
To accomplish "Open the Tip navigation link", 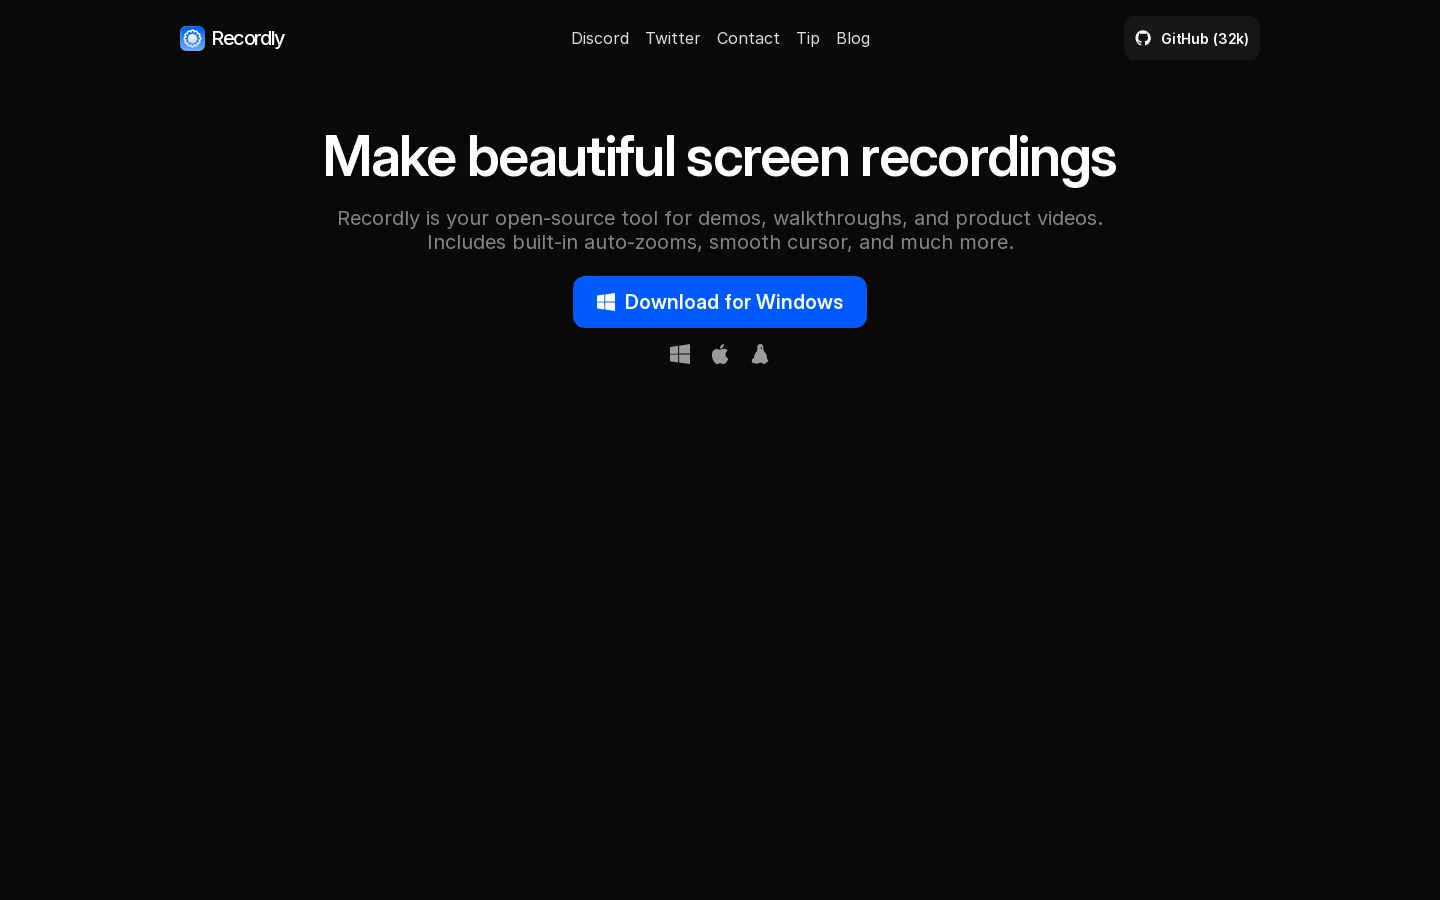I will pos(808,38).
